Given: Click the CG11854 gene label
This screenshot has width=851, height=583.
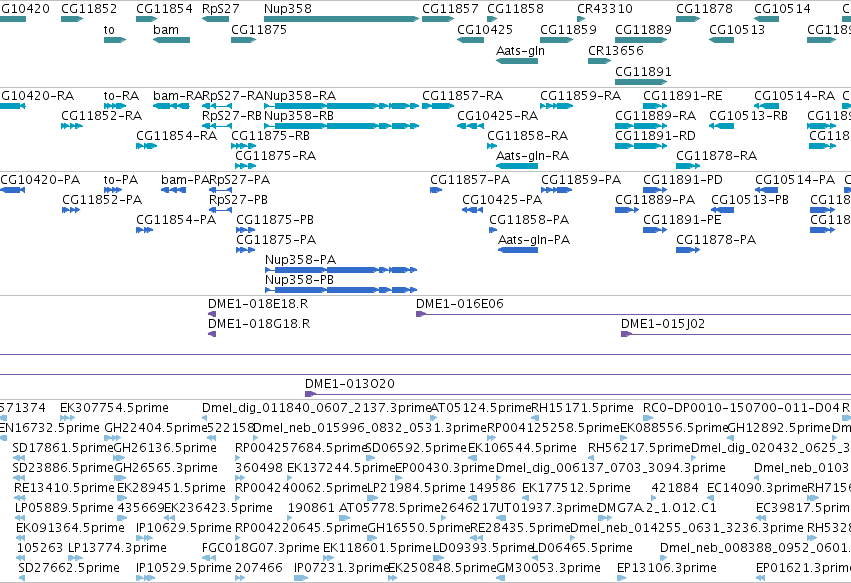Looking at the screenshot, I should click(x=164, y=9).
